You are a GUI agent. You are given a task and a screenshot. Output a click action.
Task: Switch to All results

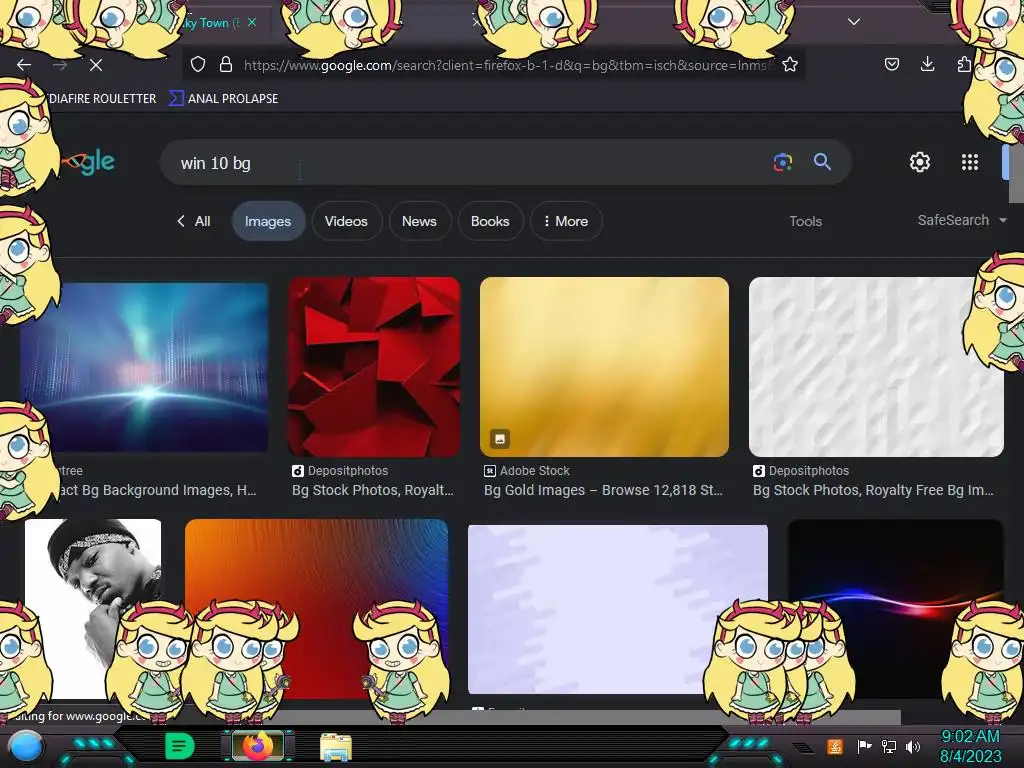[193, 221]
